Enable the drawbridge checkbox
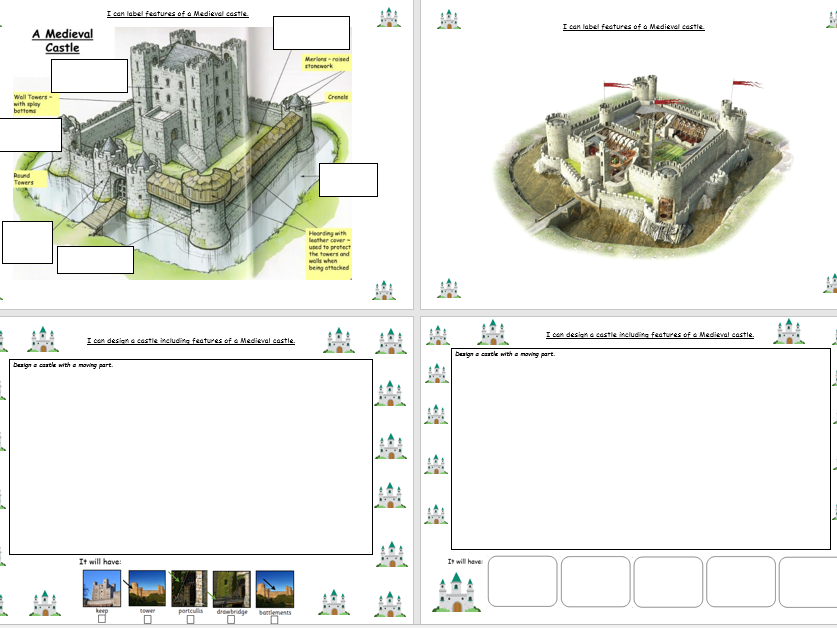Viewport: 837px width, 628px height. click(231, 619)
